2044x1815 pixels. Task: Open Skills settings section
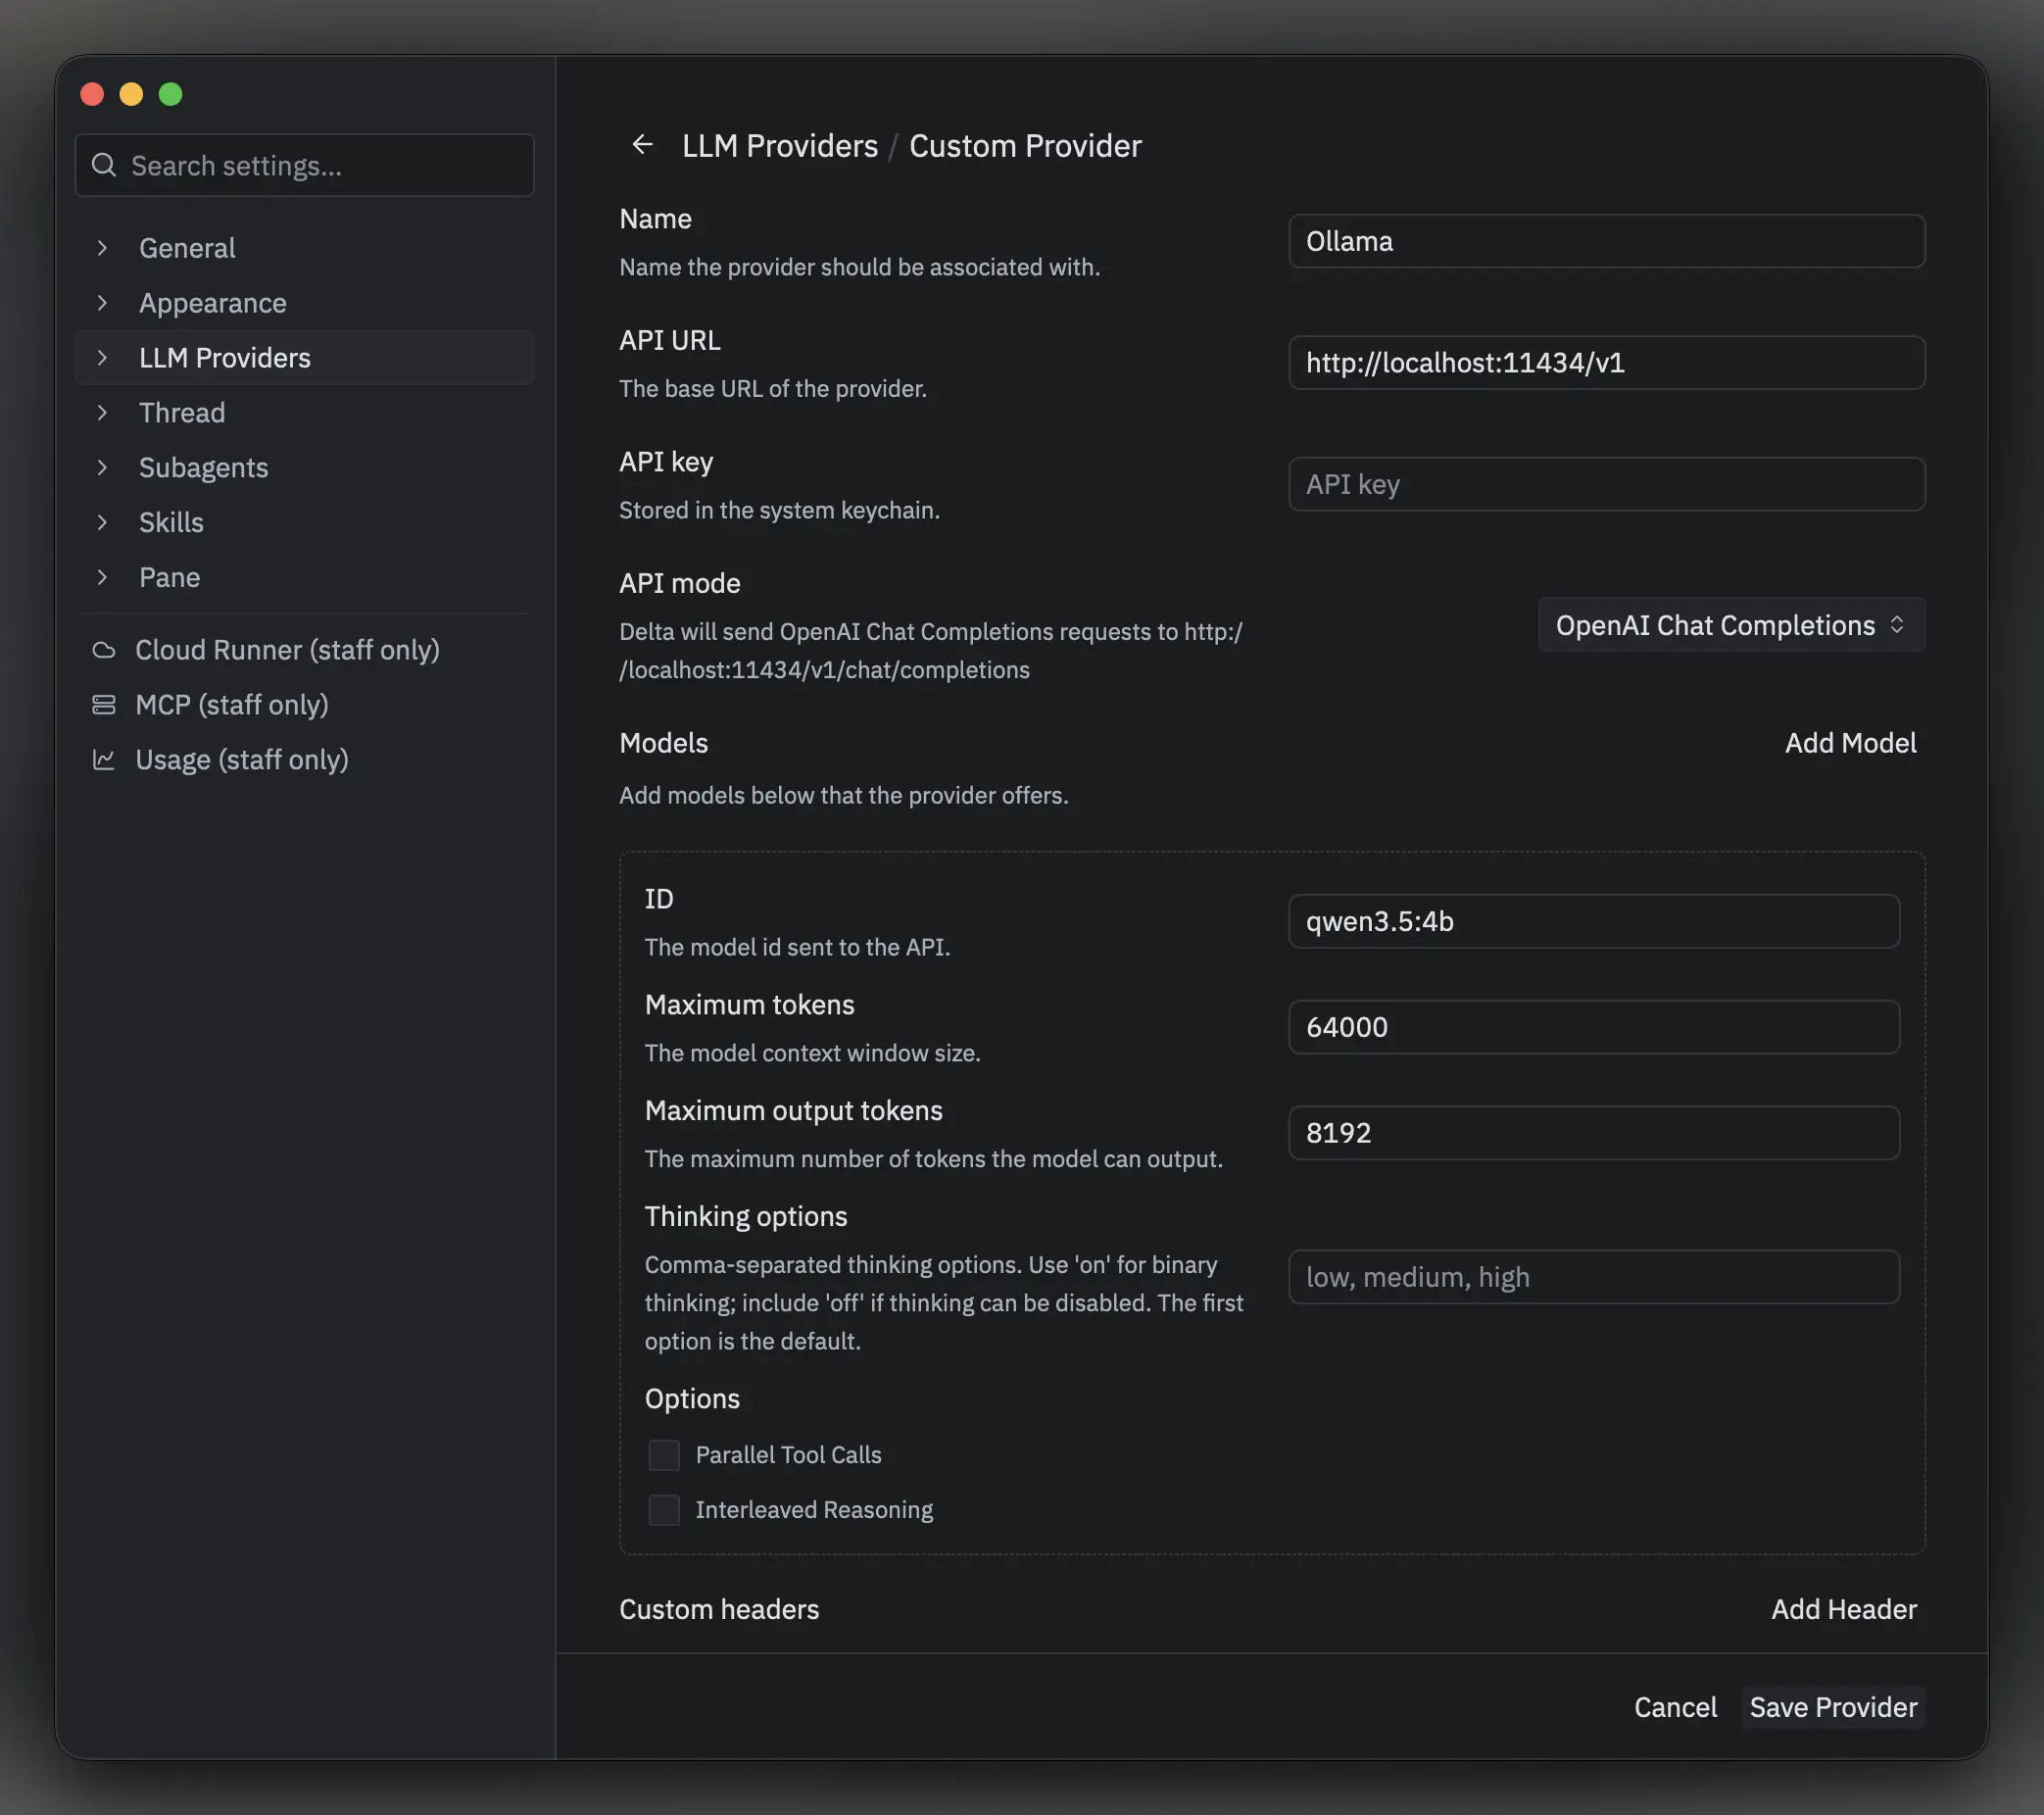click(x=304, y=523)
